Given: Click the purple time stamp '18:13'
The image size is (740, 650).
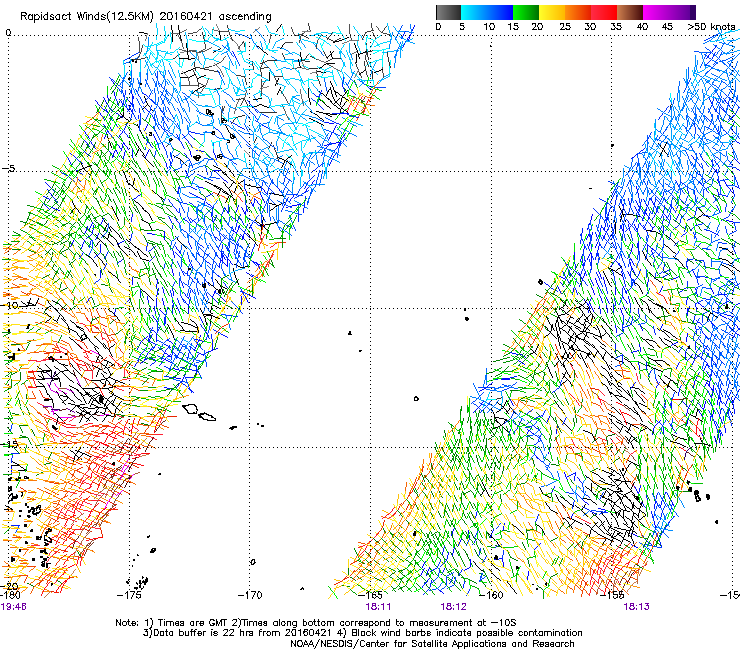Looking at the screenshot, I should coord(637,607).
